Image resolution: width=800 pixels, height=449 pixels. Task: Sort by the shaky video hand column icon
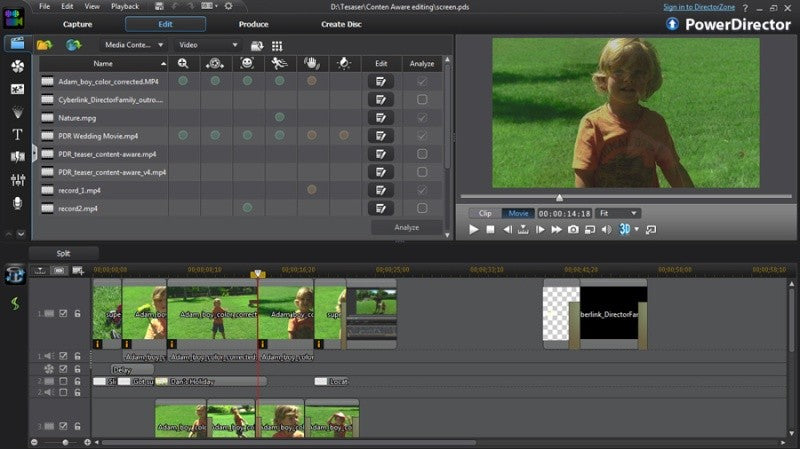pyautogui.click(x=312, y=63)
